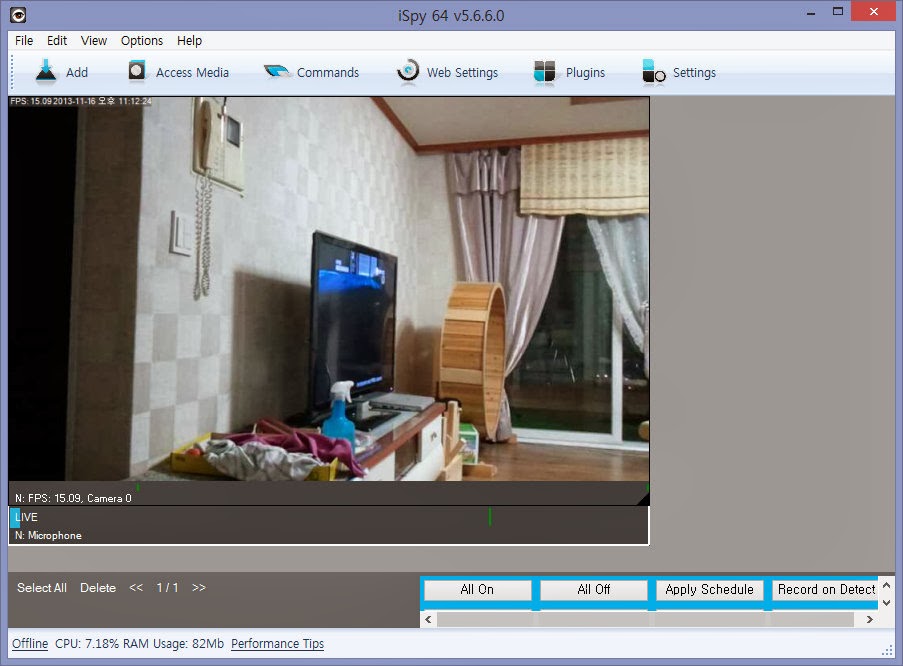Enable Record on Detect
903x666 pixels.
tap(826, 590)
